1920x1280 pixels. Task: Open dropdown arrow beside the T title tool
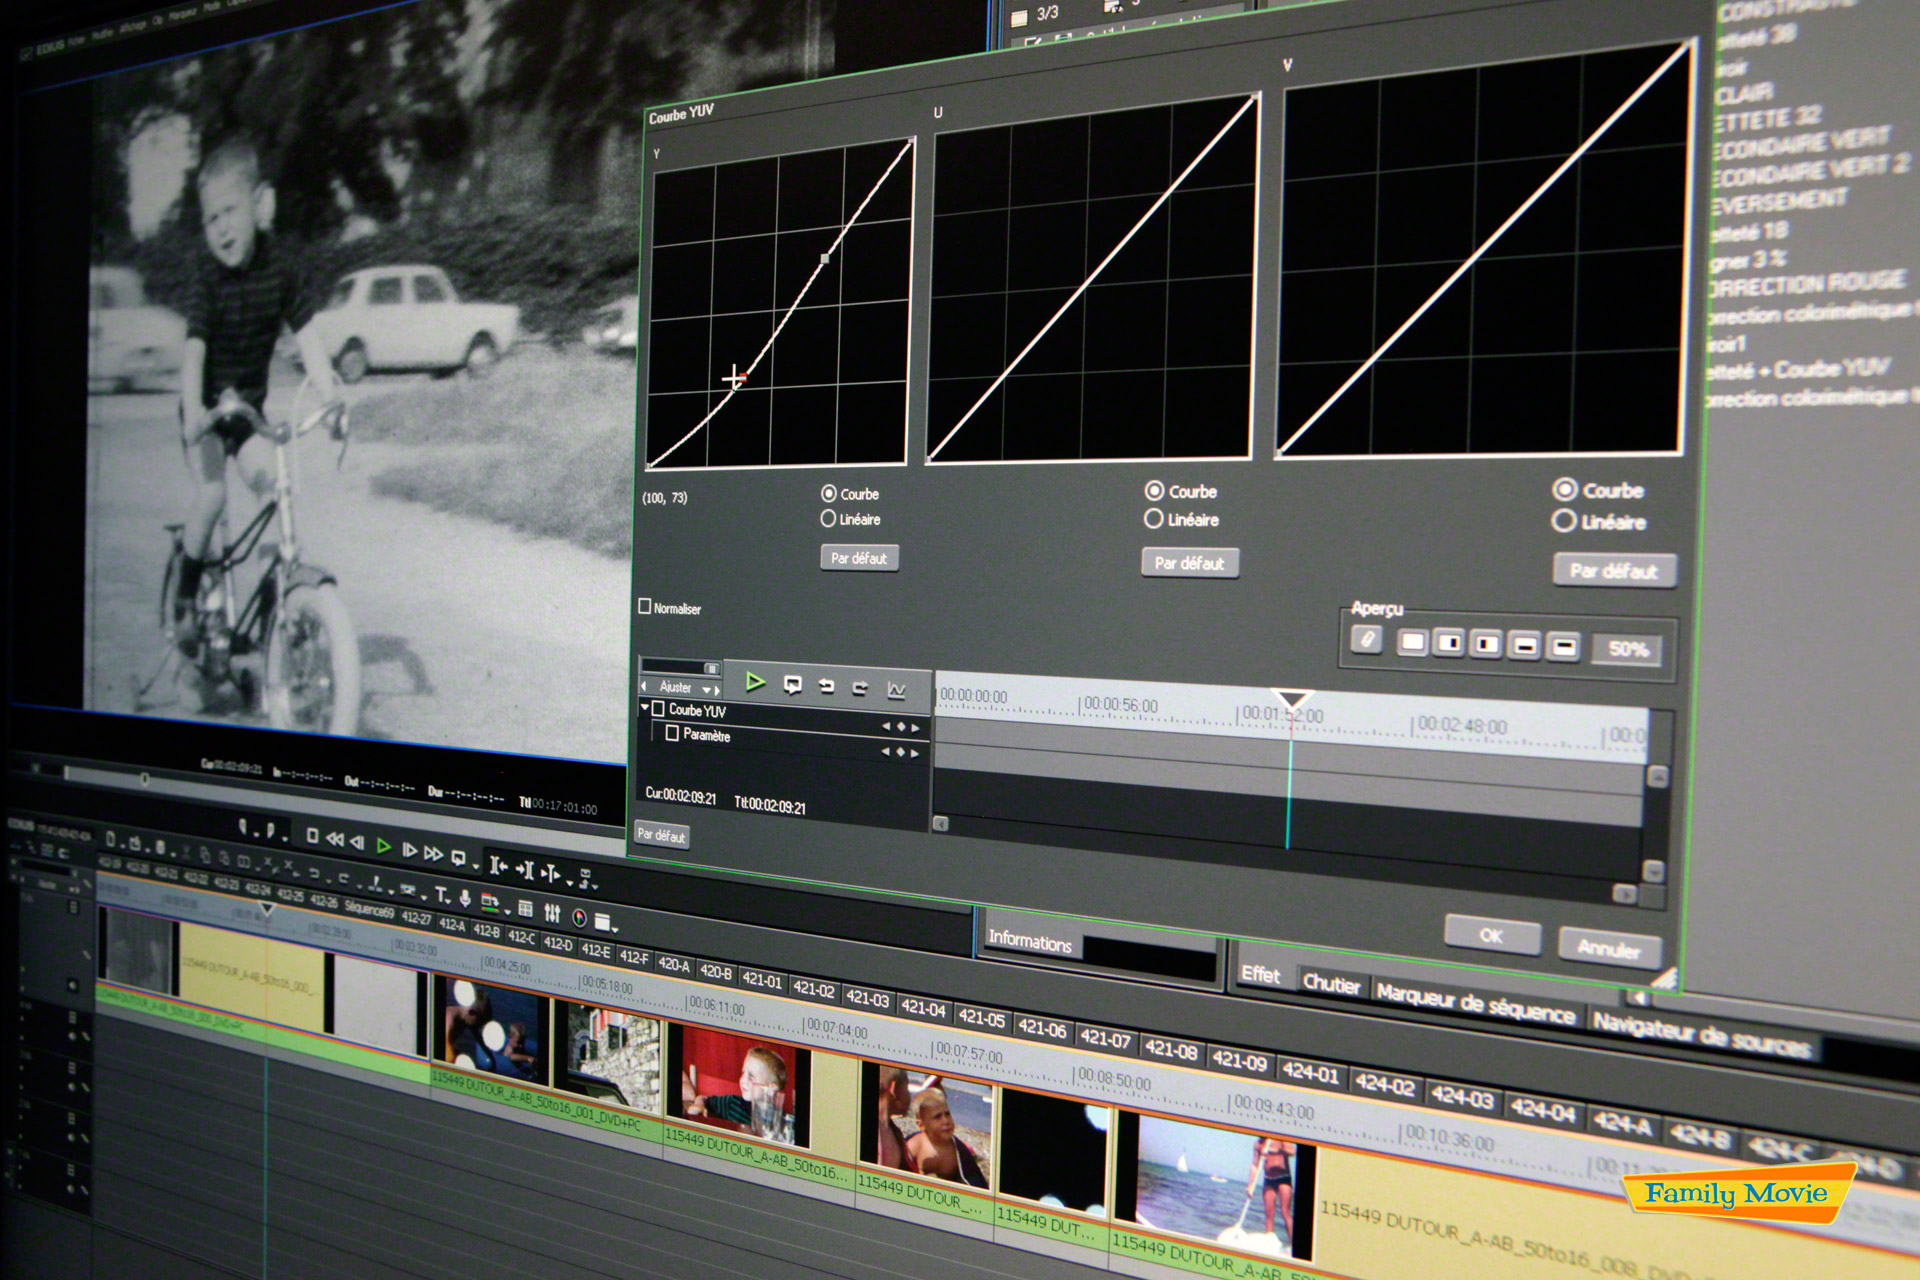pyautogui.click(x=448, y=901)
